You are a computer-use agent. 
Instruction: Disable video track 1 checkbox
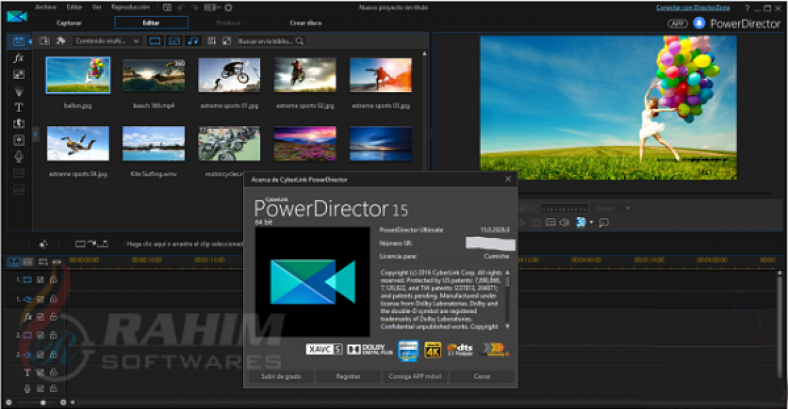(40, 280)
